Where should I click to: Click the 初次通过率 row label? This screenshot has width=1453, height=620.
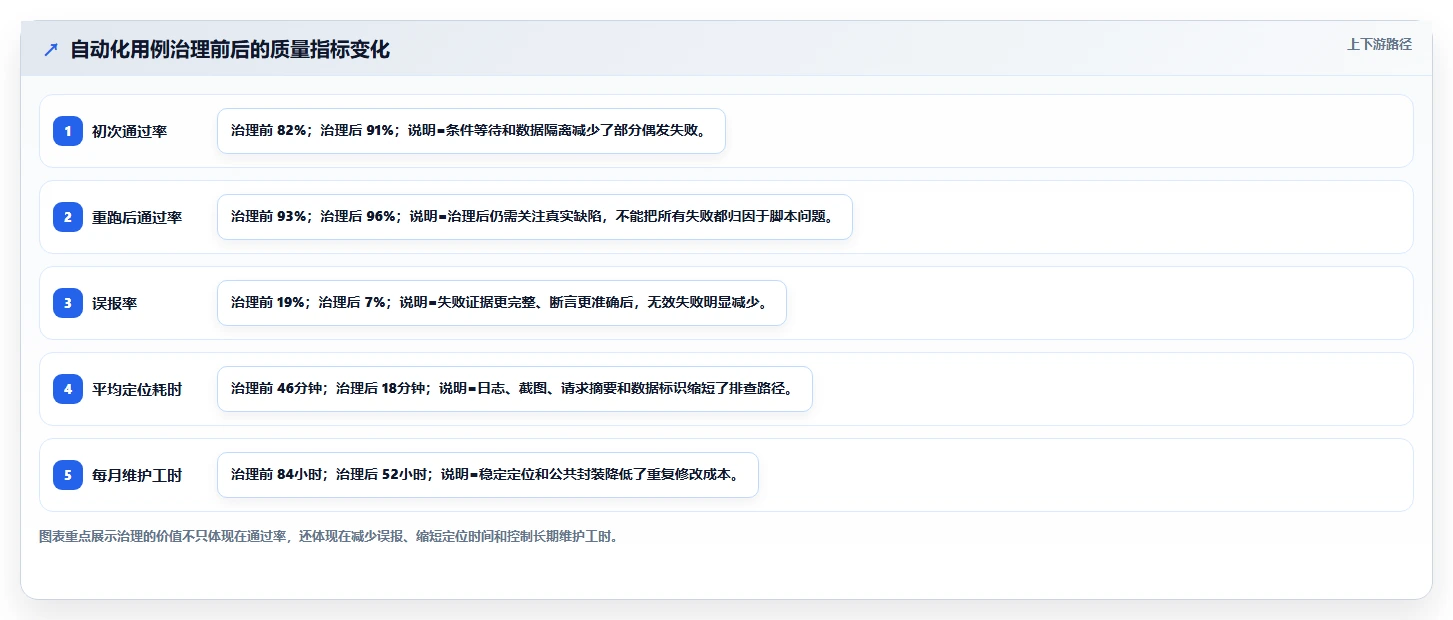[129, 131]
